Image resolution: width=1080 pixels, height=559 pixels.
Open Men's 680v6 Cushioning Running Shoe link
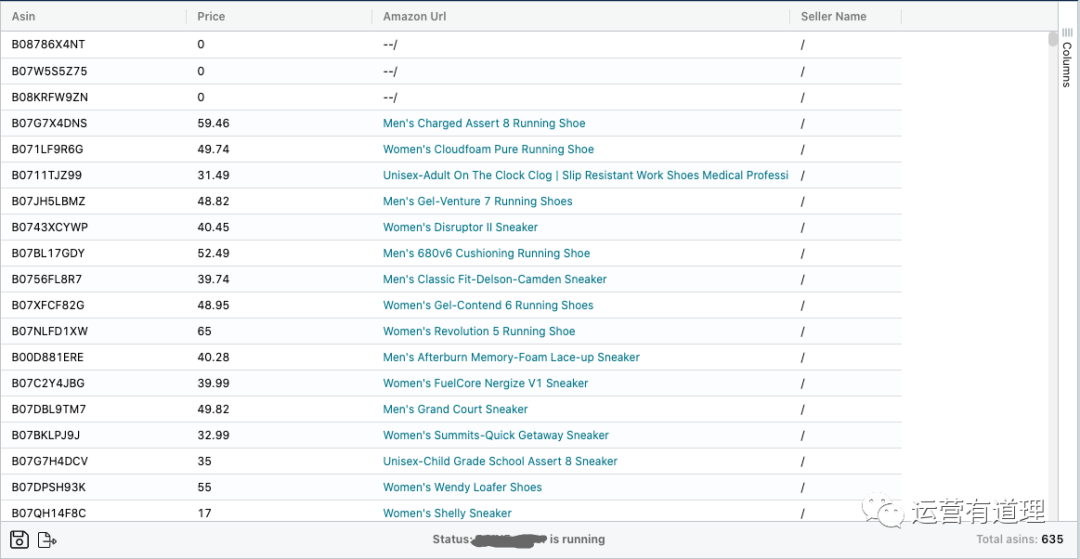click(x=486, y=254)
